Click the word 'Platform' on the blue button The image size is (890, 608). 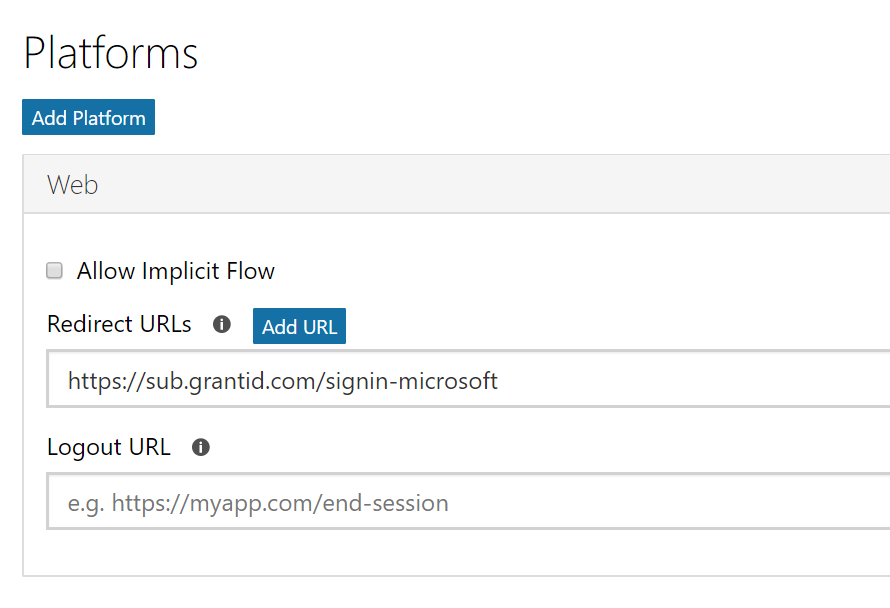[108, 118]
